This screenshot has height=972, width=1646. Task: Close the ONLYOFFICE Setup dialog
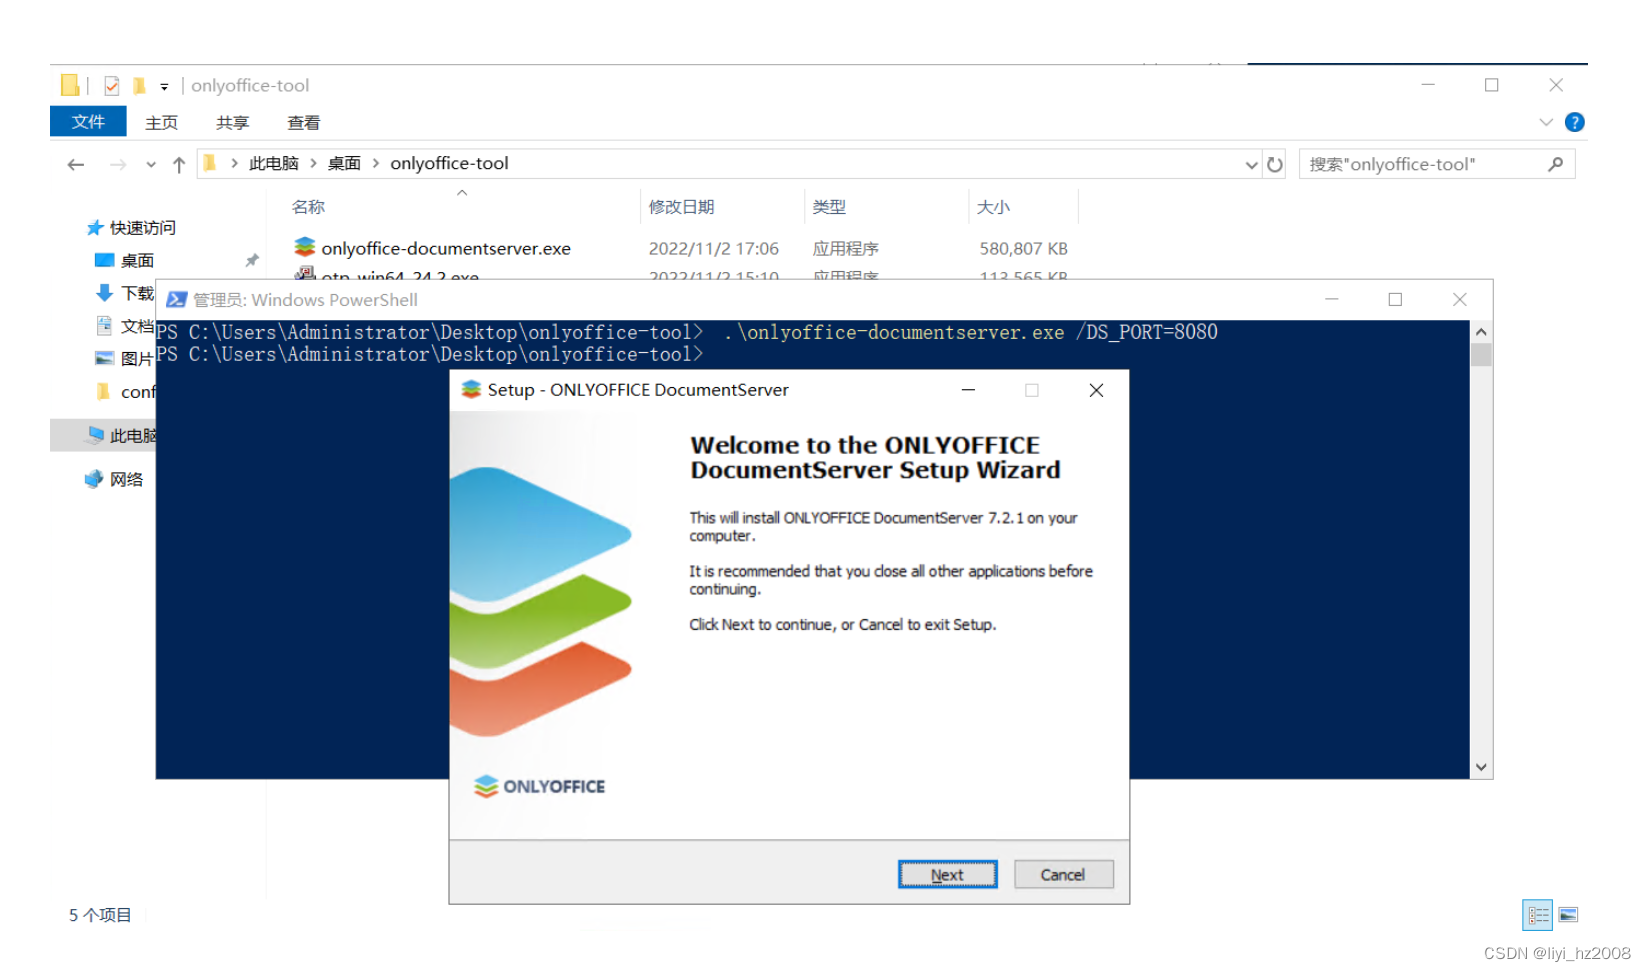coord(1096,390)
